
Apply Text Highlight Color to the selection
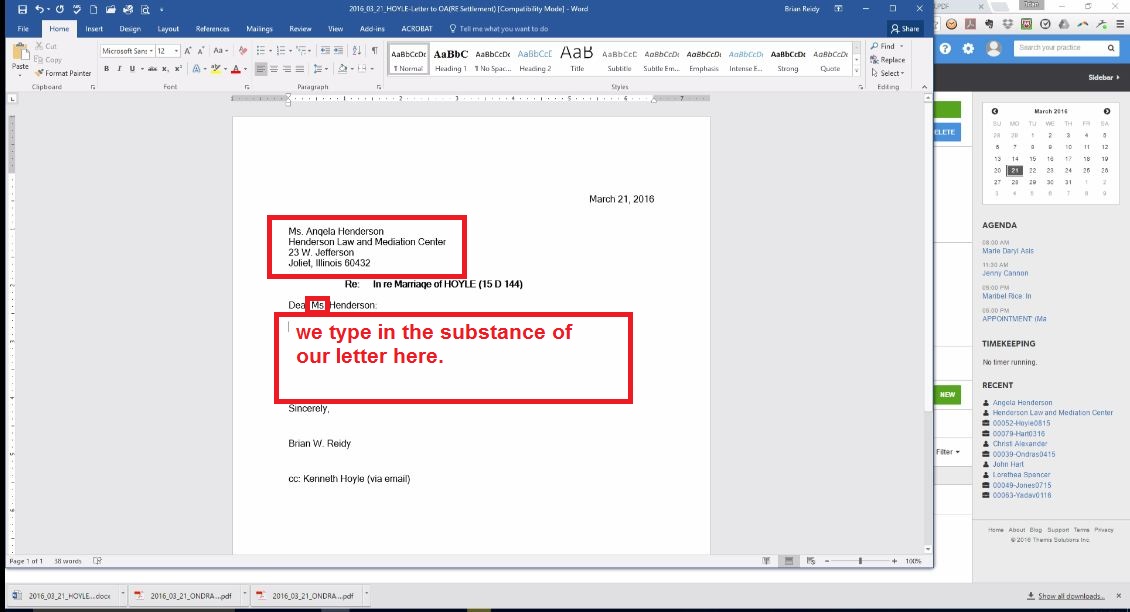214,68
